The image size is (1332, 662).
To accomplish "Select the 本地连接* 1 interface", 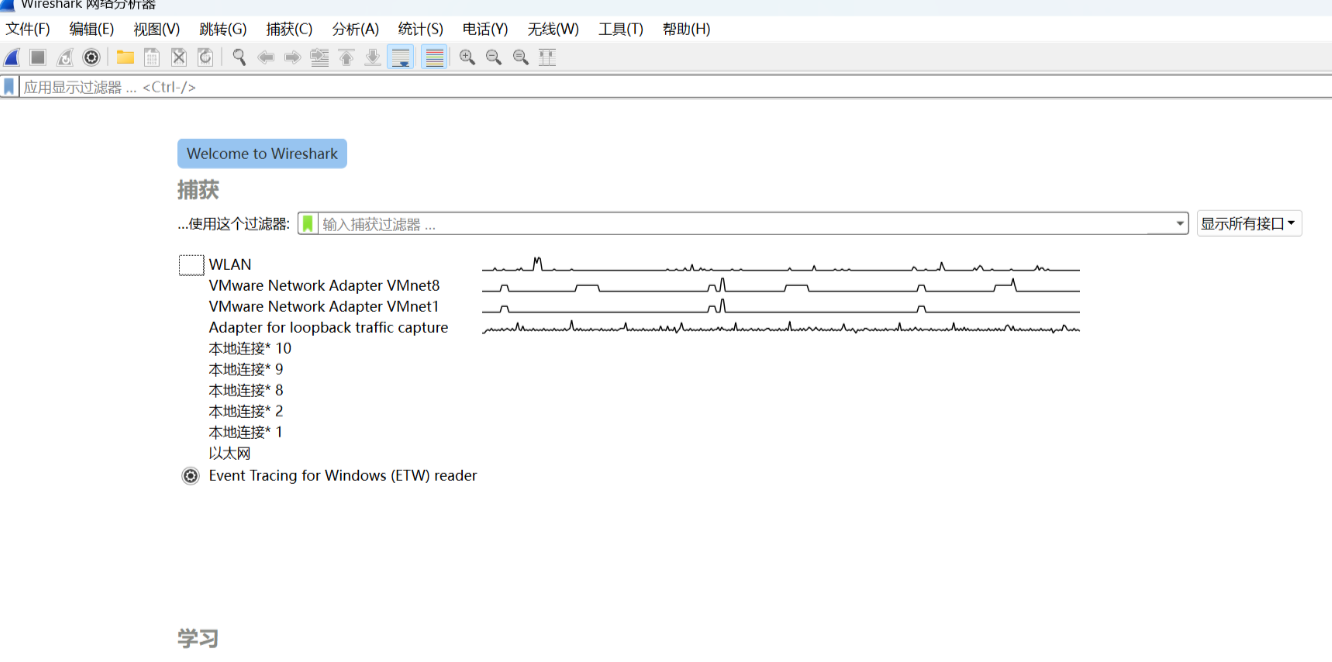I will tap(246, 433).
